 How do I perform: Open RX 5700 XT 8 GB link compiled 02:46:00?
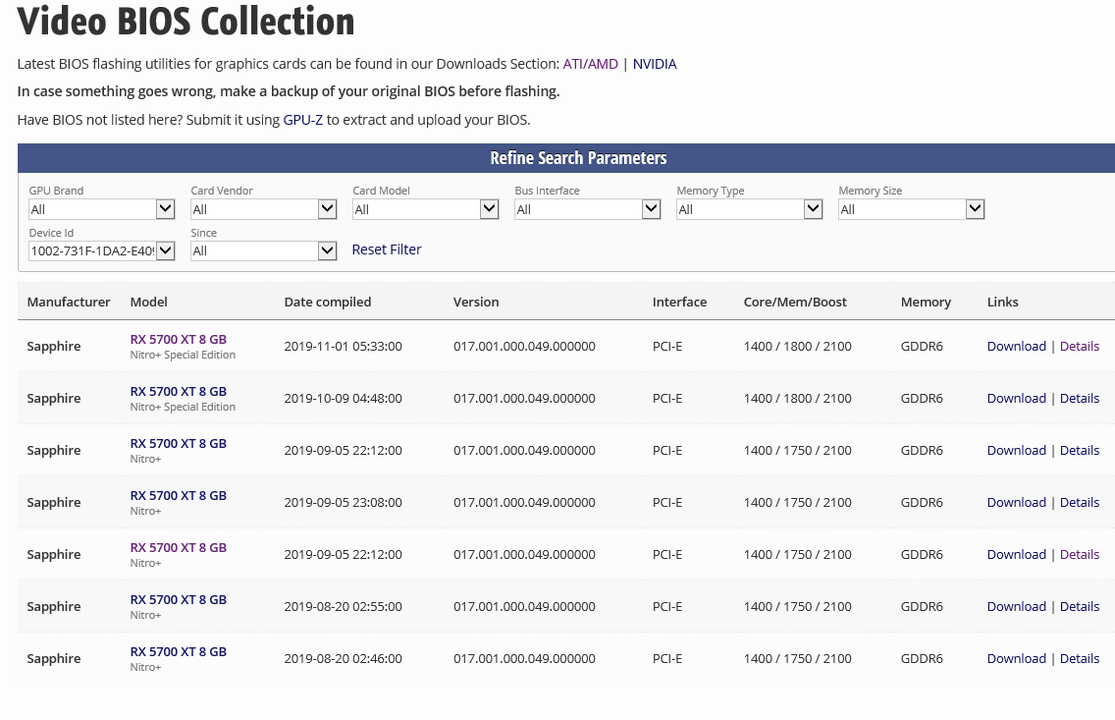click(178, 652)
